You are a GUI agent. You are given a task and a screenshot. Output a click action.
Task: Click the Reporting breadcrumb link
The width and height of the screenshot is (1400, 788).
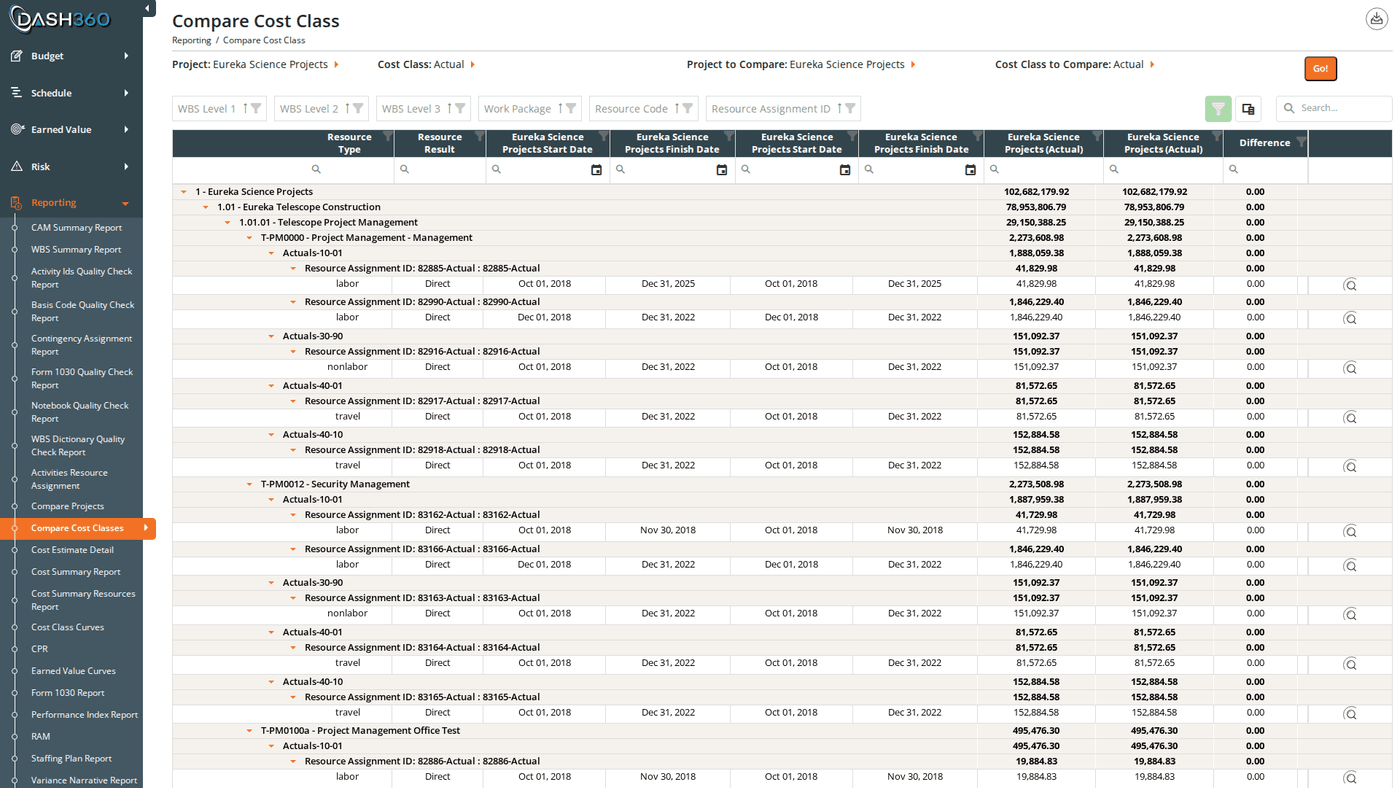pos(191,41)
